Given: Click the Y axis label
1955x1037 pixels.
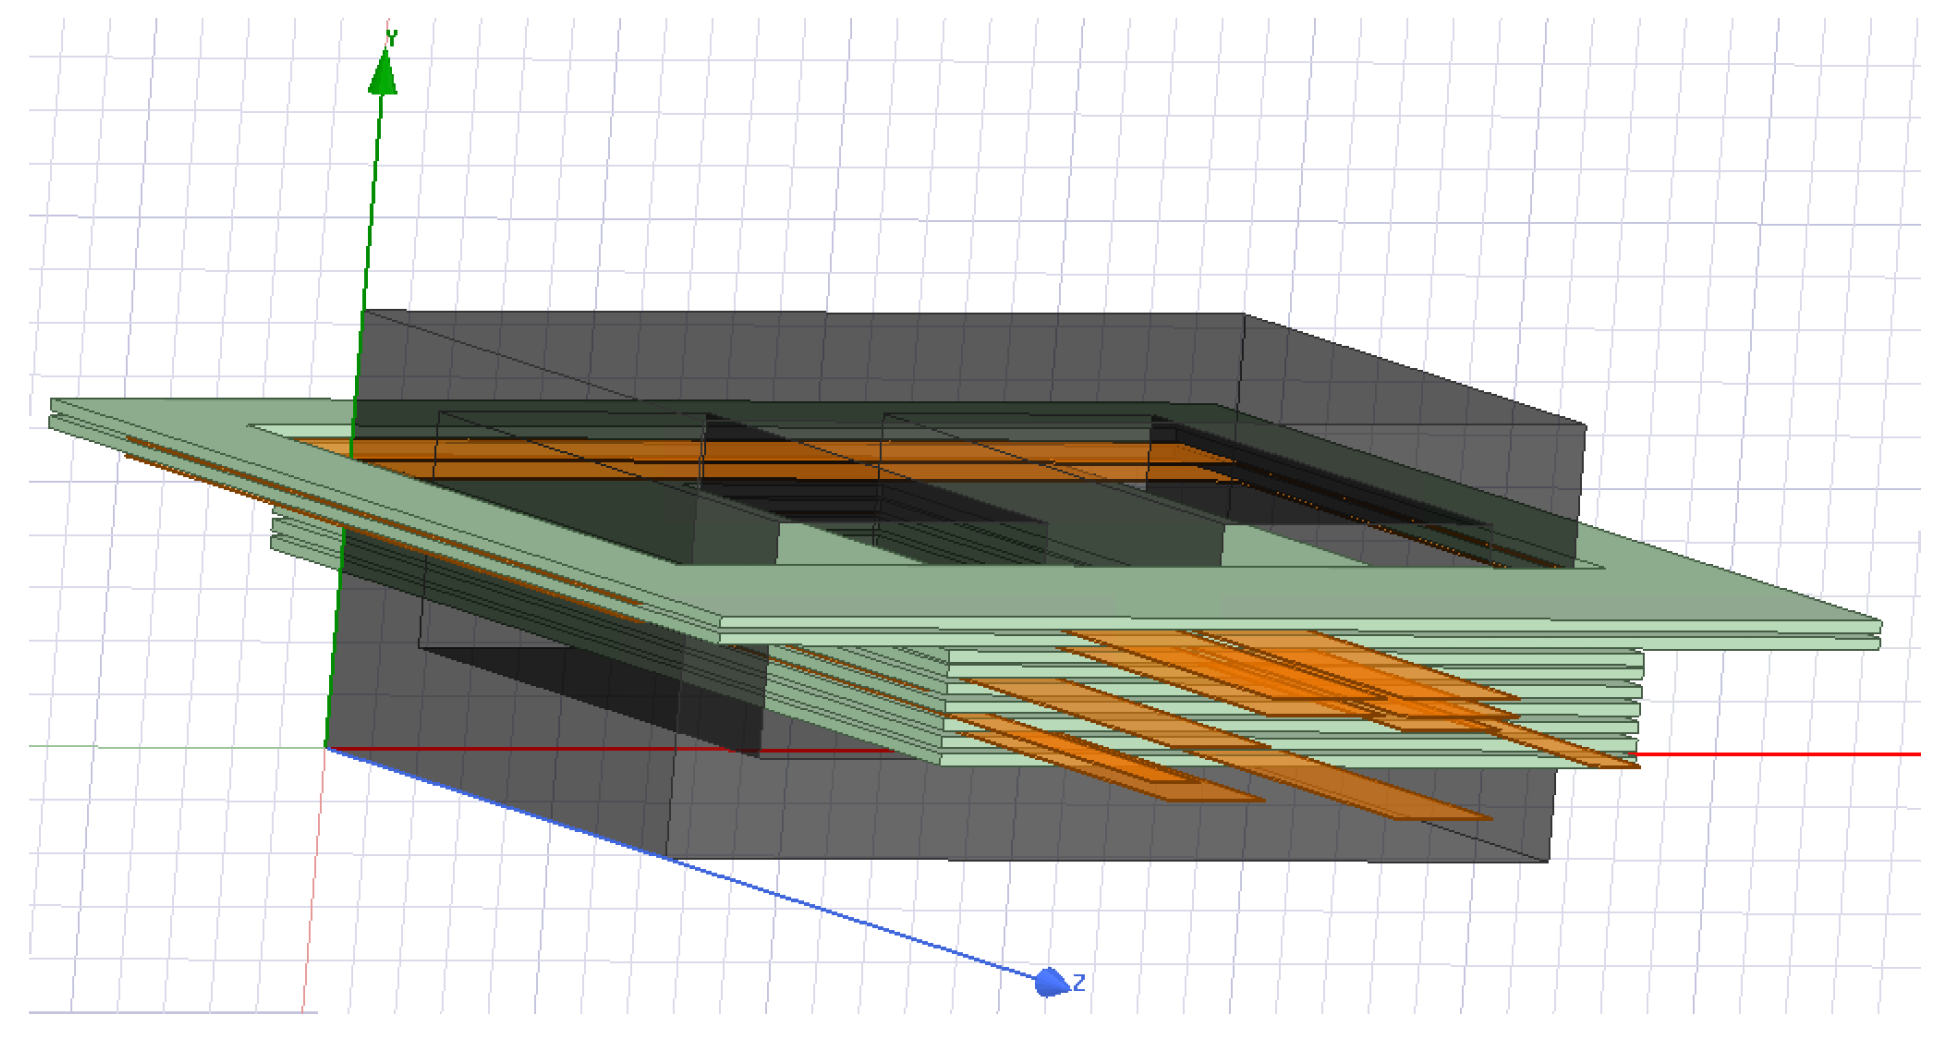Looking at the screenshot, I should 392,38.
